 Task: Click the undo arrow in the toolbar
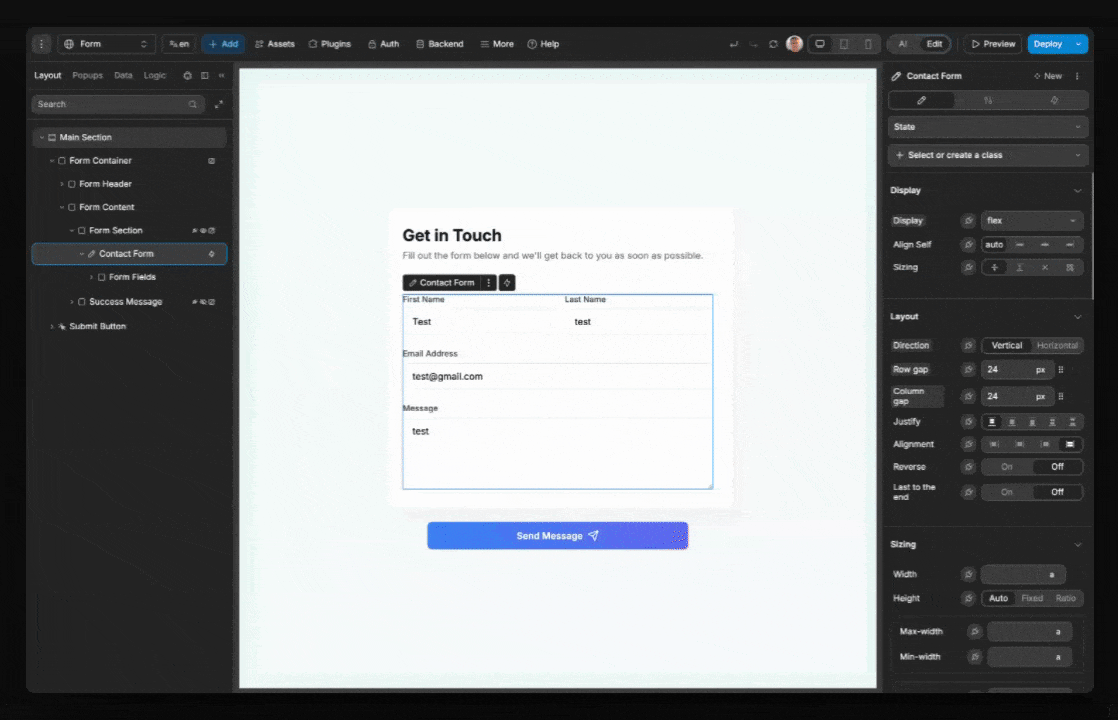(x=733, y=43)
